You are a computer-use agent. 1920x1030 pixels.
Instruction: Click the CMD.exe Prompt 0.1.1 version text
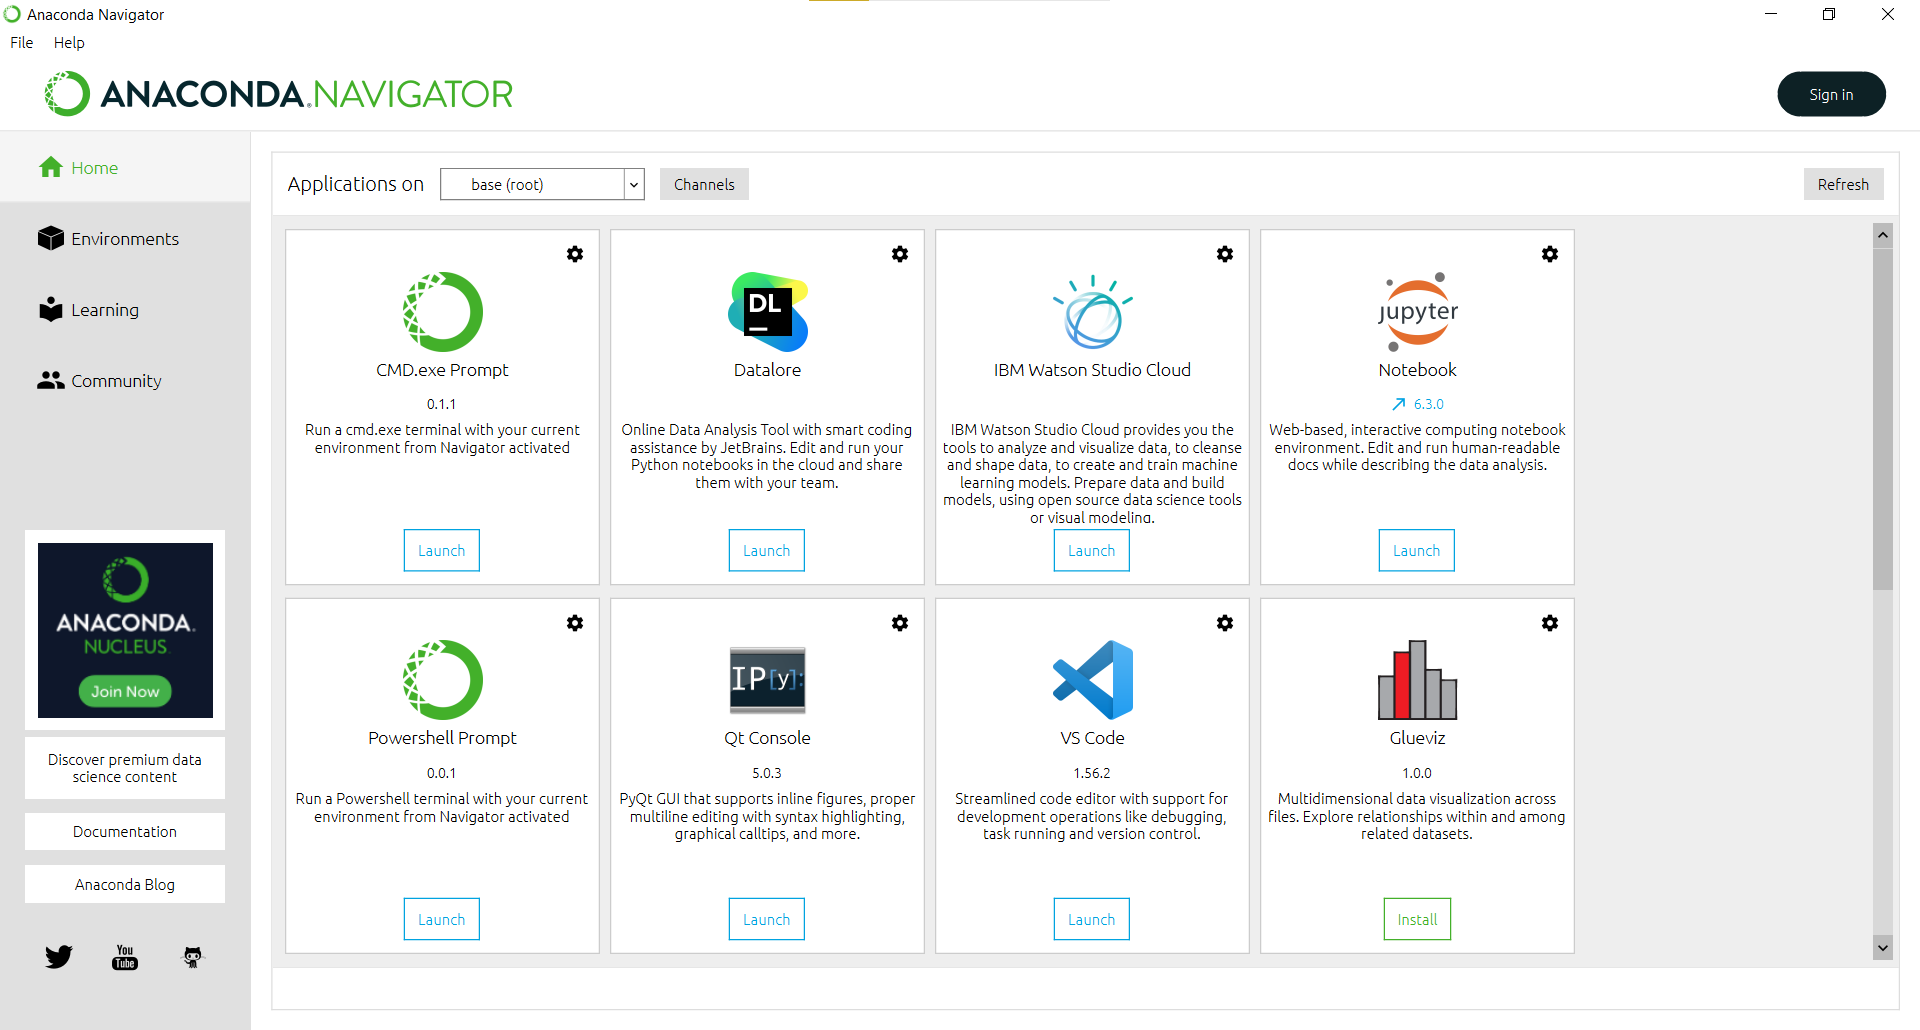[441, 404]
